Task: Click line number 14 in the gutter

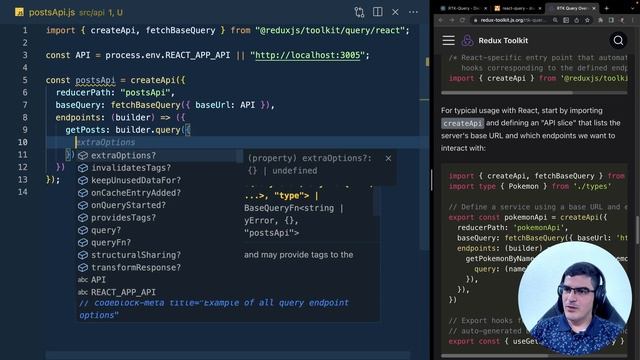Action: click(x=23, y=192)
